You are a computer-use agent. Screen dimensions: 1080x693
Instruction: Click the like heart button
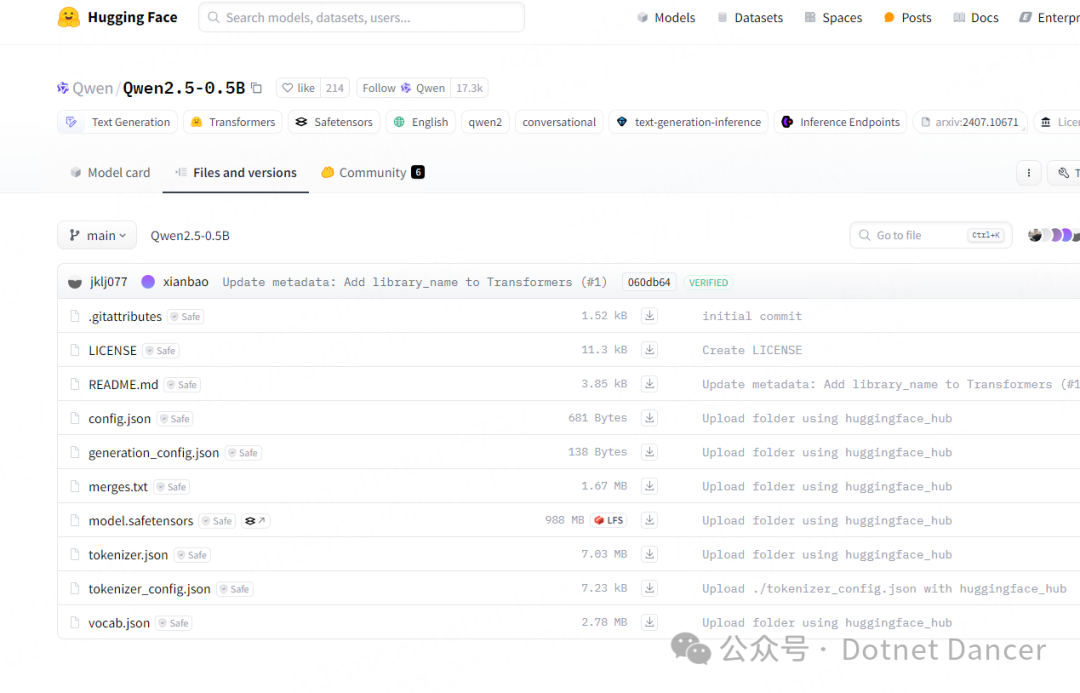coord(298,87)
